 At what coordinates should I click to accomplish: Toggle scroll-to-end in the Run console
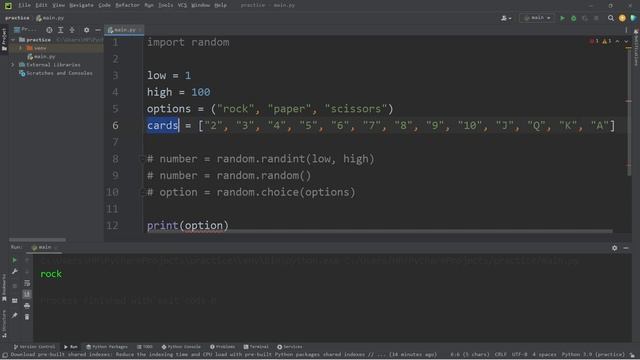pos(27,294)
